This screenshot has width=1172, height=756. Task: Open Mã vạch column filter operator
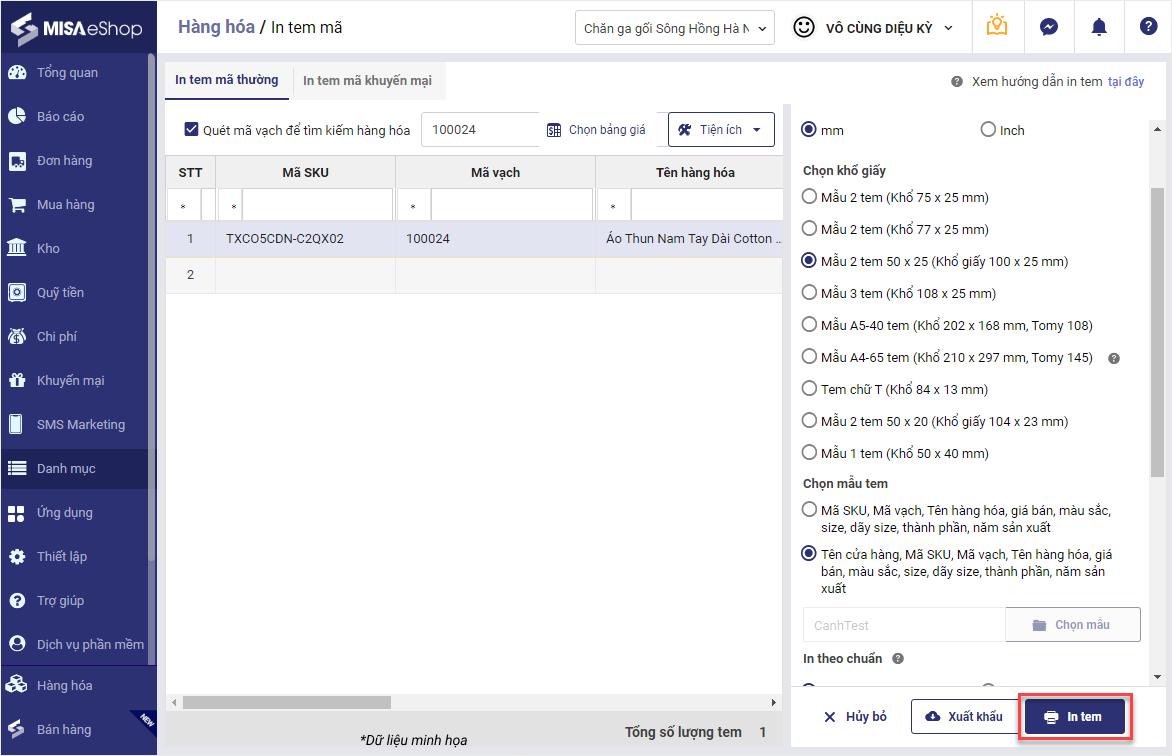point(413,206)
